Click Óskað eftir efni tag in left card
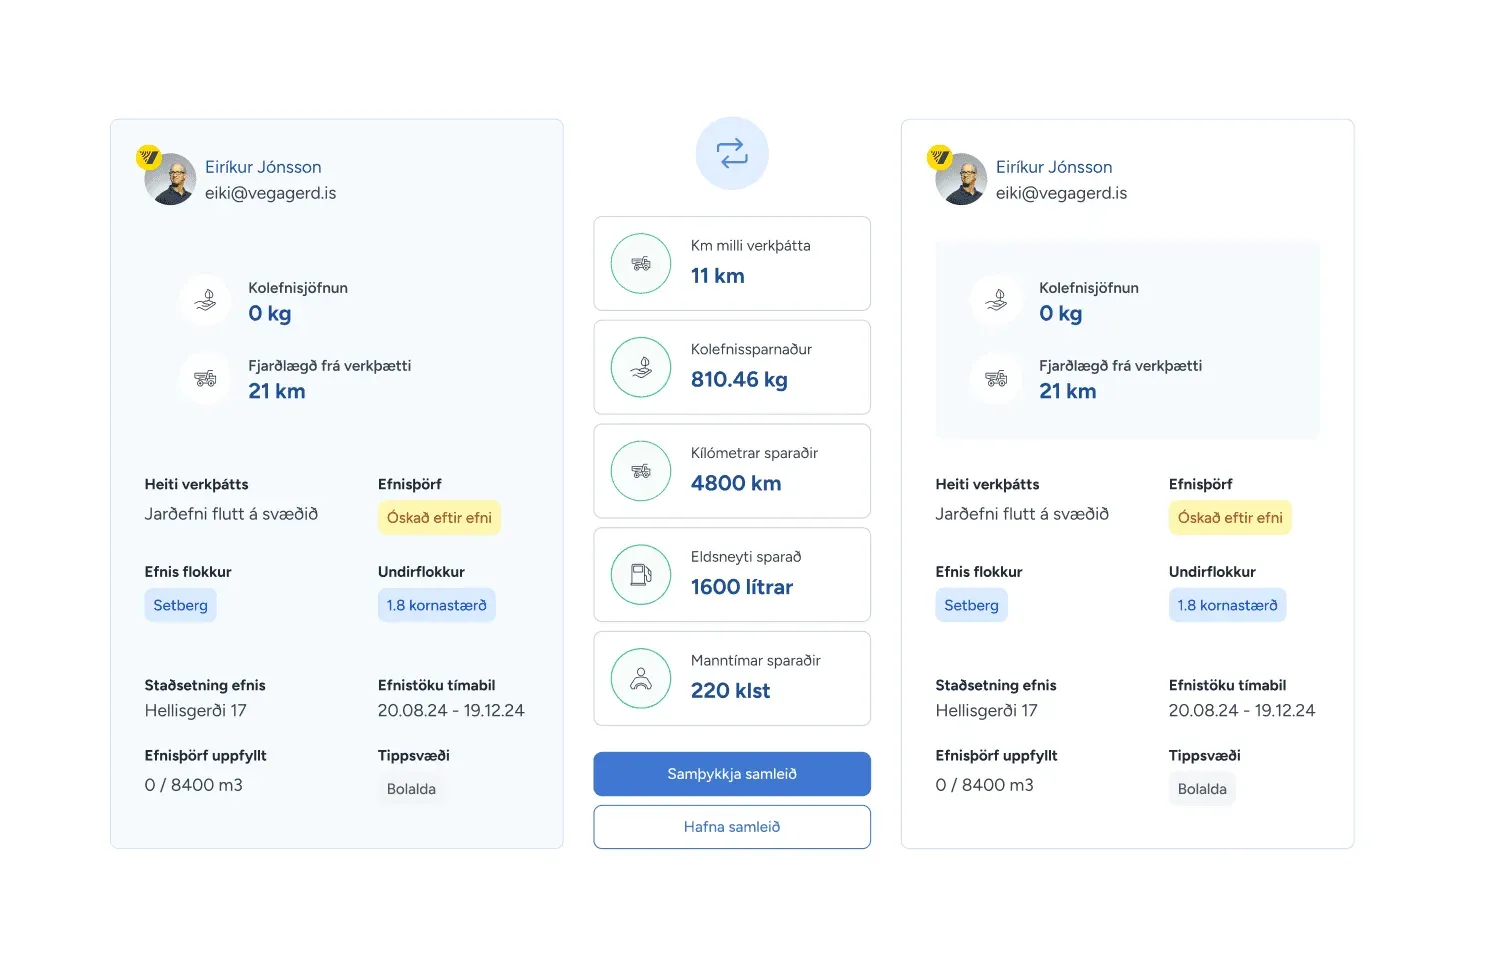This screenshot has width=1486, height=976. tap(439, 518)
